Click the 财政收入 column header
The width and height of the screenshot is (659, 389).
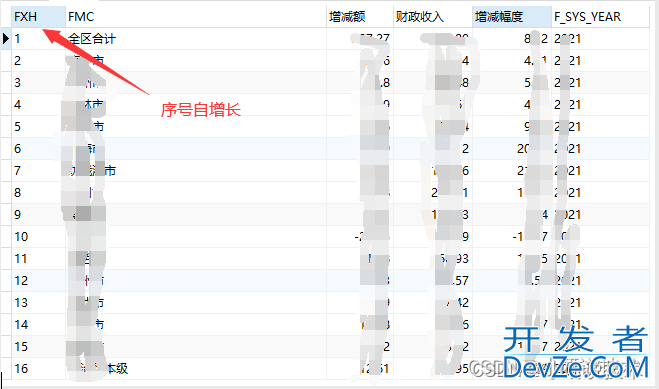pos(432,17)
